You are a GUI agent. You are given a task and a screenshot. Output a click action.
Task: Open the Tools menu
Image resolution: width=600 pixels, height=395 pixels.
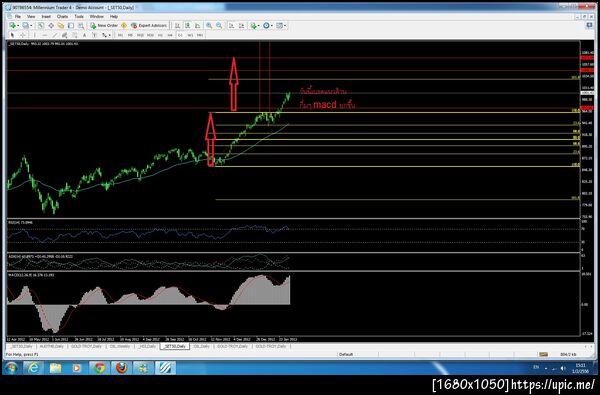79,16
